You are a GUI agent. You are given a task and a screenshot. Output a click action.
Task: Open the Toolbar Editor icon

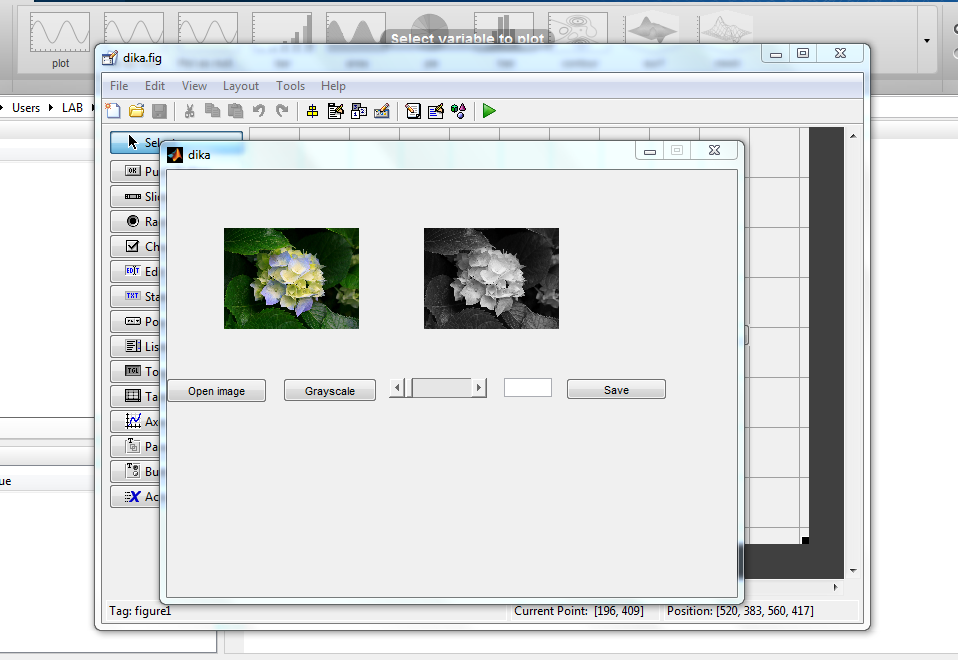[x=382, y=111]
